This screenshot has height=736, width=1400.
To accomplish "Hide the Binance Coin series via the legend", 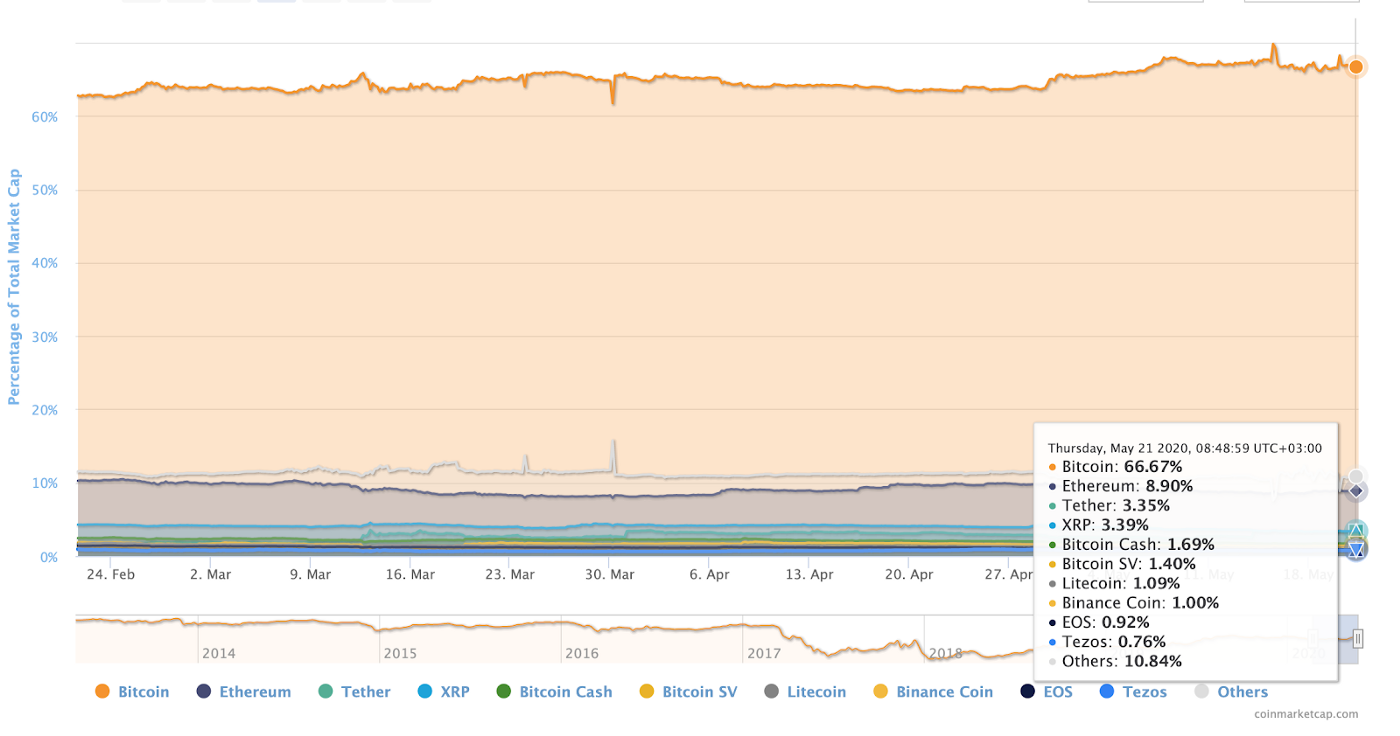I will tap(933, 692).
